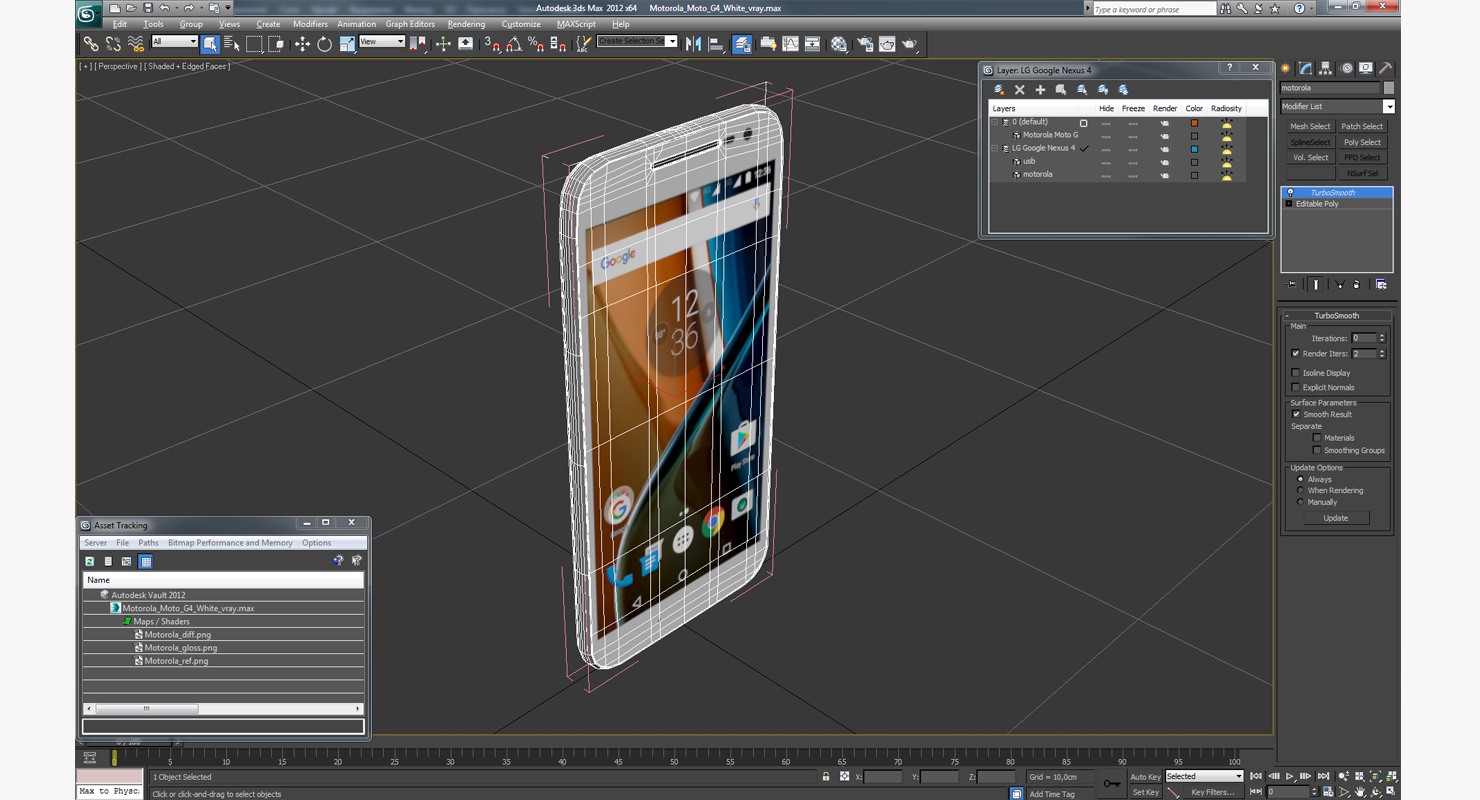Viewport: 1480px width, 800px height.
Task: Uncheck the Smooth Result checkbox
Action: [1296, 414]
